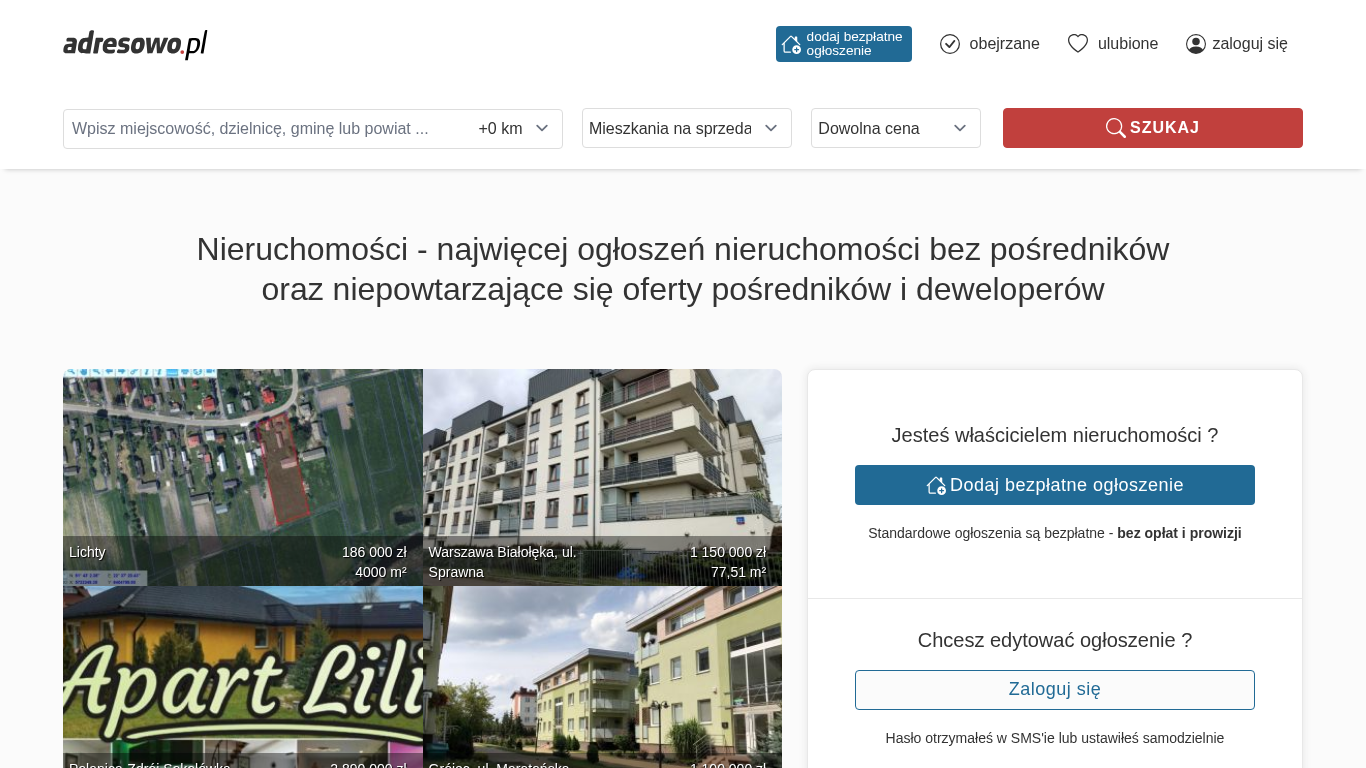
Task: Click the house icon on the Dodaj bezpłatne ogłoszenie button
Action: point(936,485)
